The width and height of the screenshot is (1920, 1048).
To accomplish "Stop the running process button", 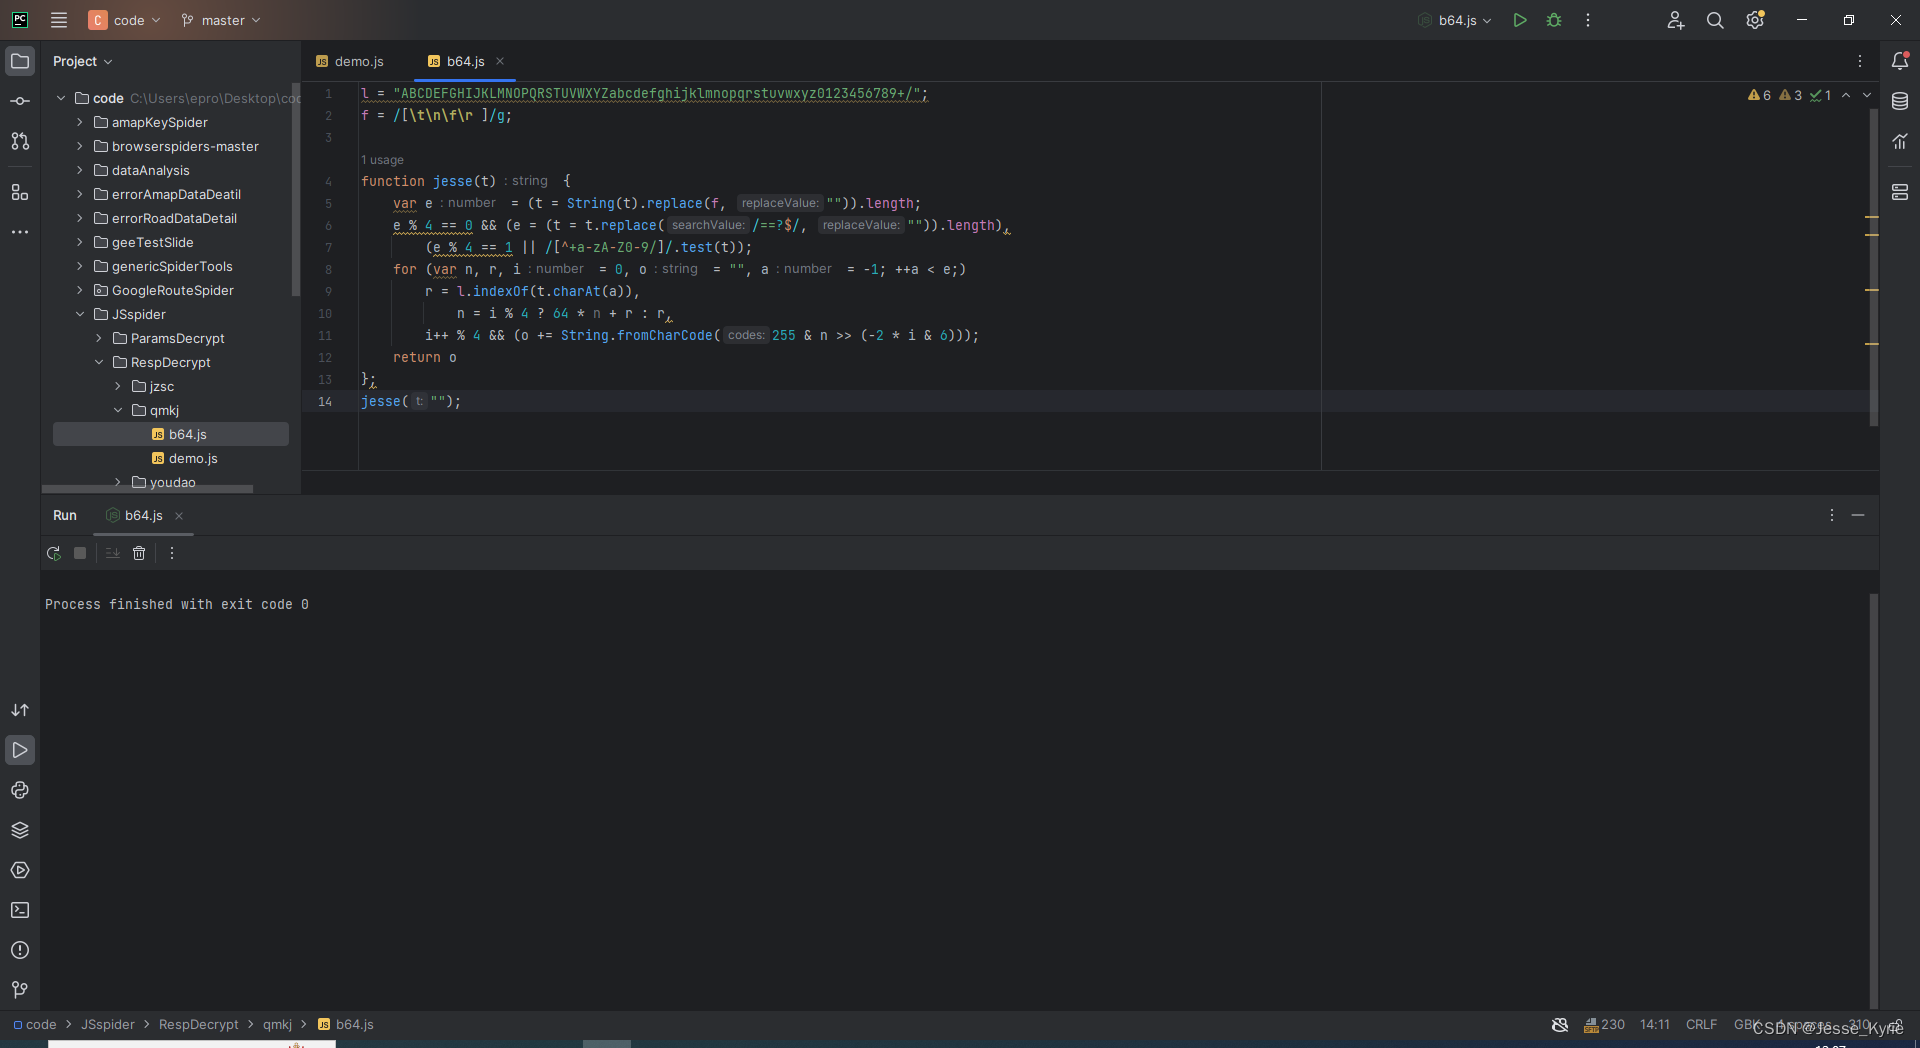I will click(x=80, y=553).
